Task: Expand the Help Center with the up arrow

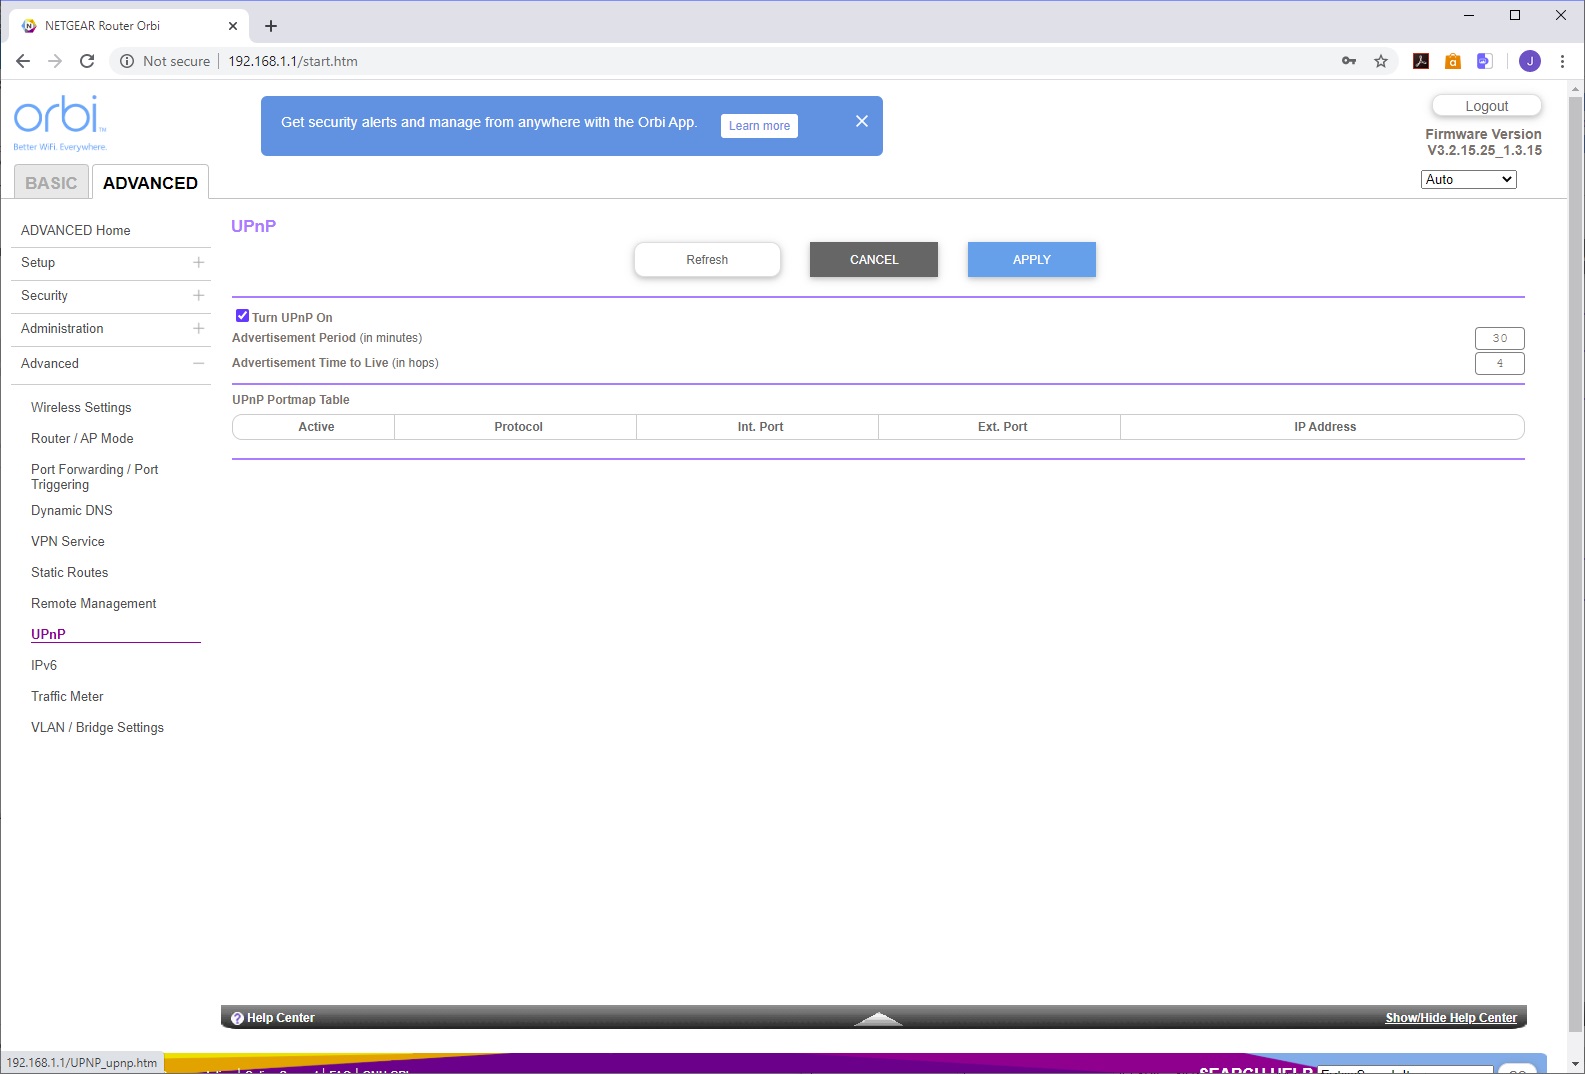Action: 878,1018
